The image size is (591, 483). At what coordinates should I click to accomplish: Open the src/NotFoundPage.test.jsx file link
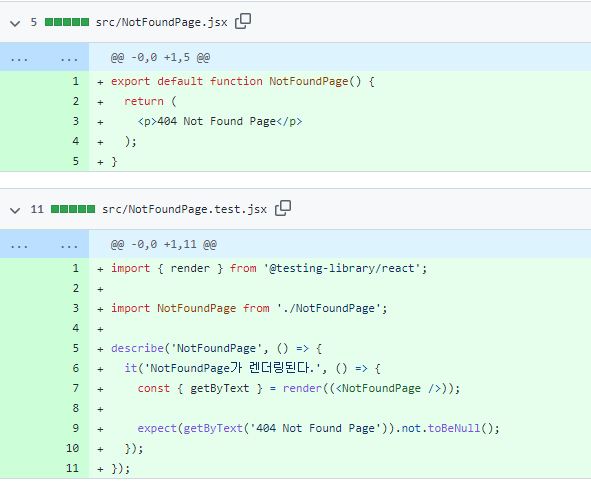(x=184, y=209)
